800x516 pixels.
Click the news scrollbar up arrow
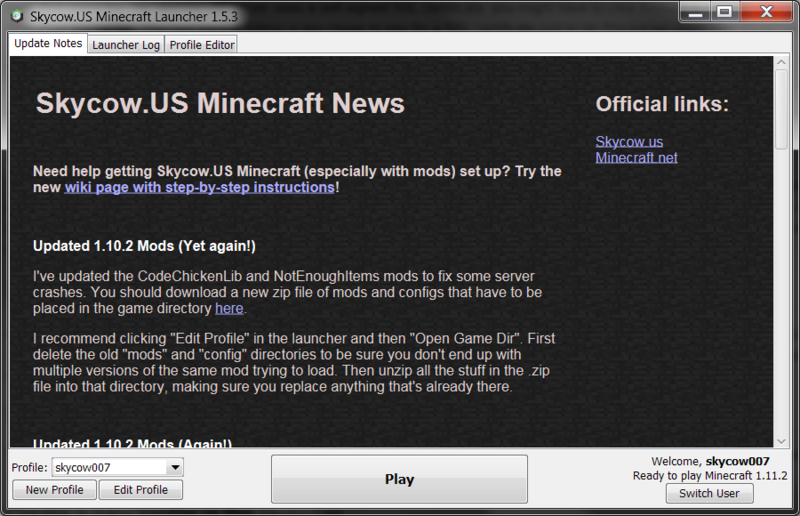[x=782, y=62]
